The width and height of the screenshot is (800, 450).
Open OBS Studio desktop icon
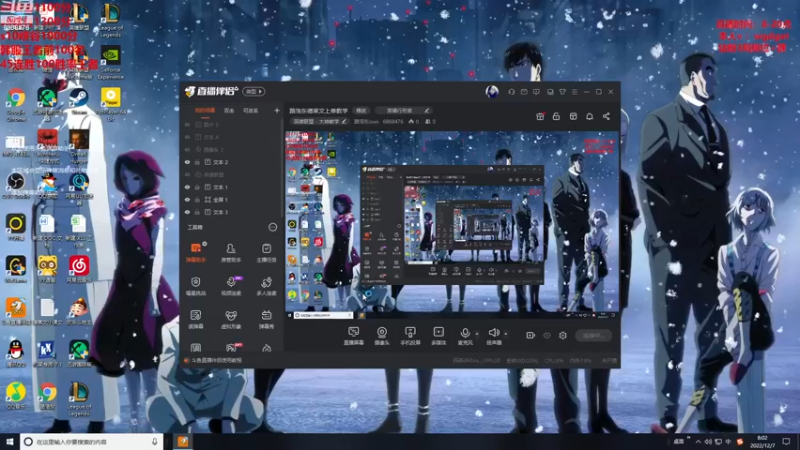click(x=16, y=185)
